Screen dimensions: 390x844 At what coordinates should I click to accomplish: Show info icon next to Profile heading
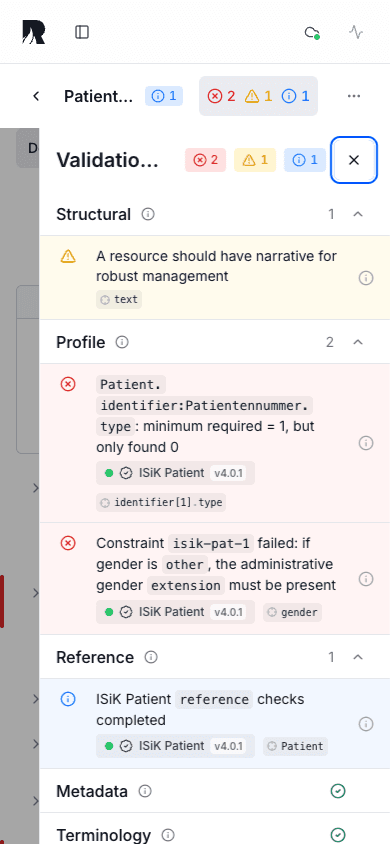122,342
